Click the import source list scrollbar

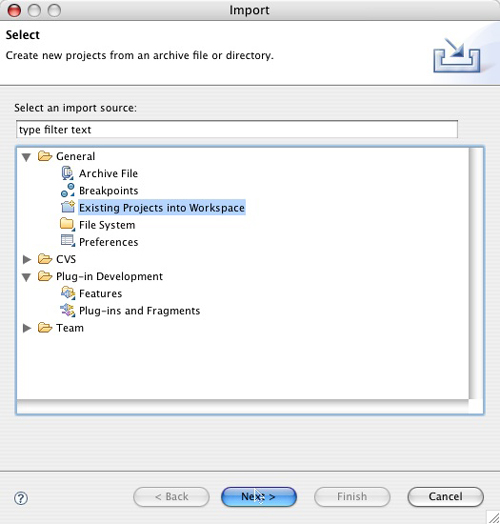[x=476, y=273]
